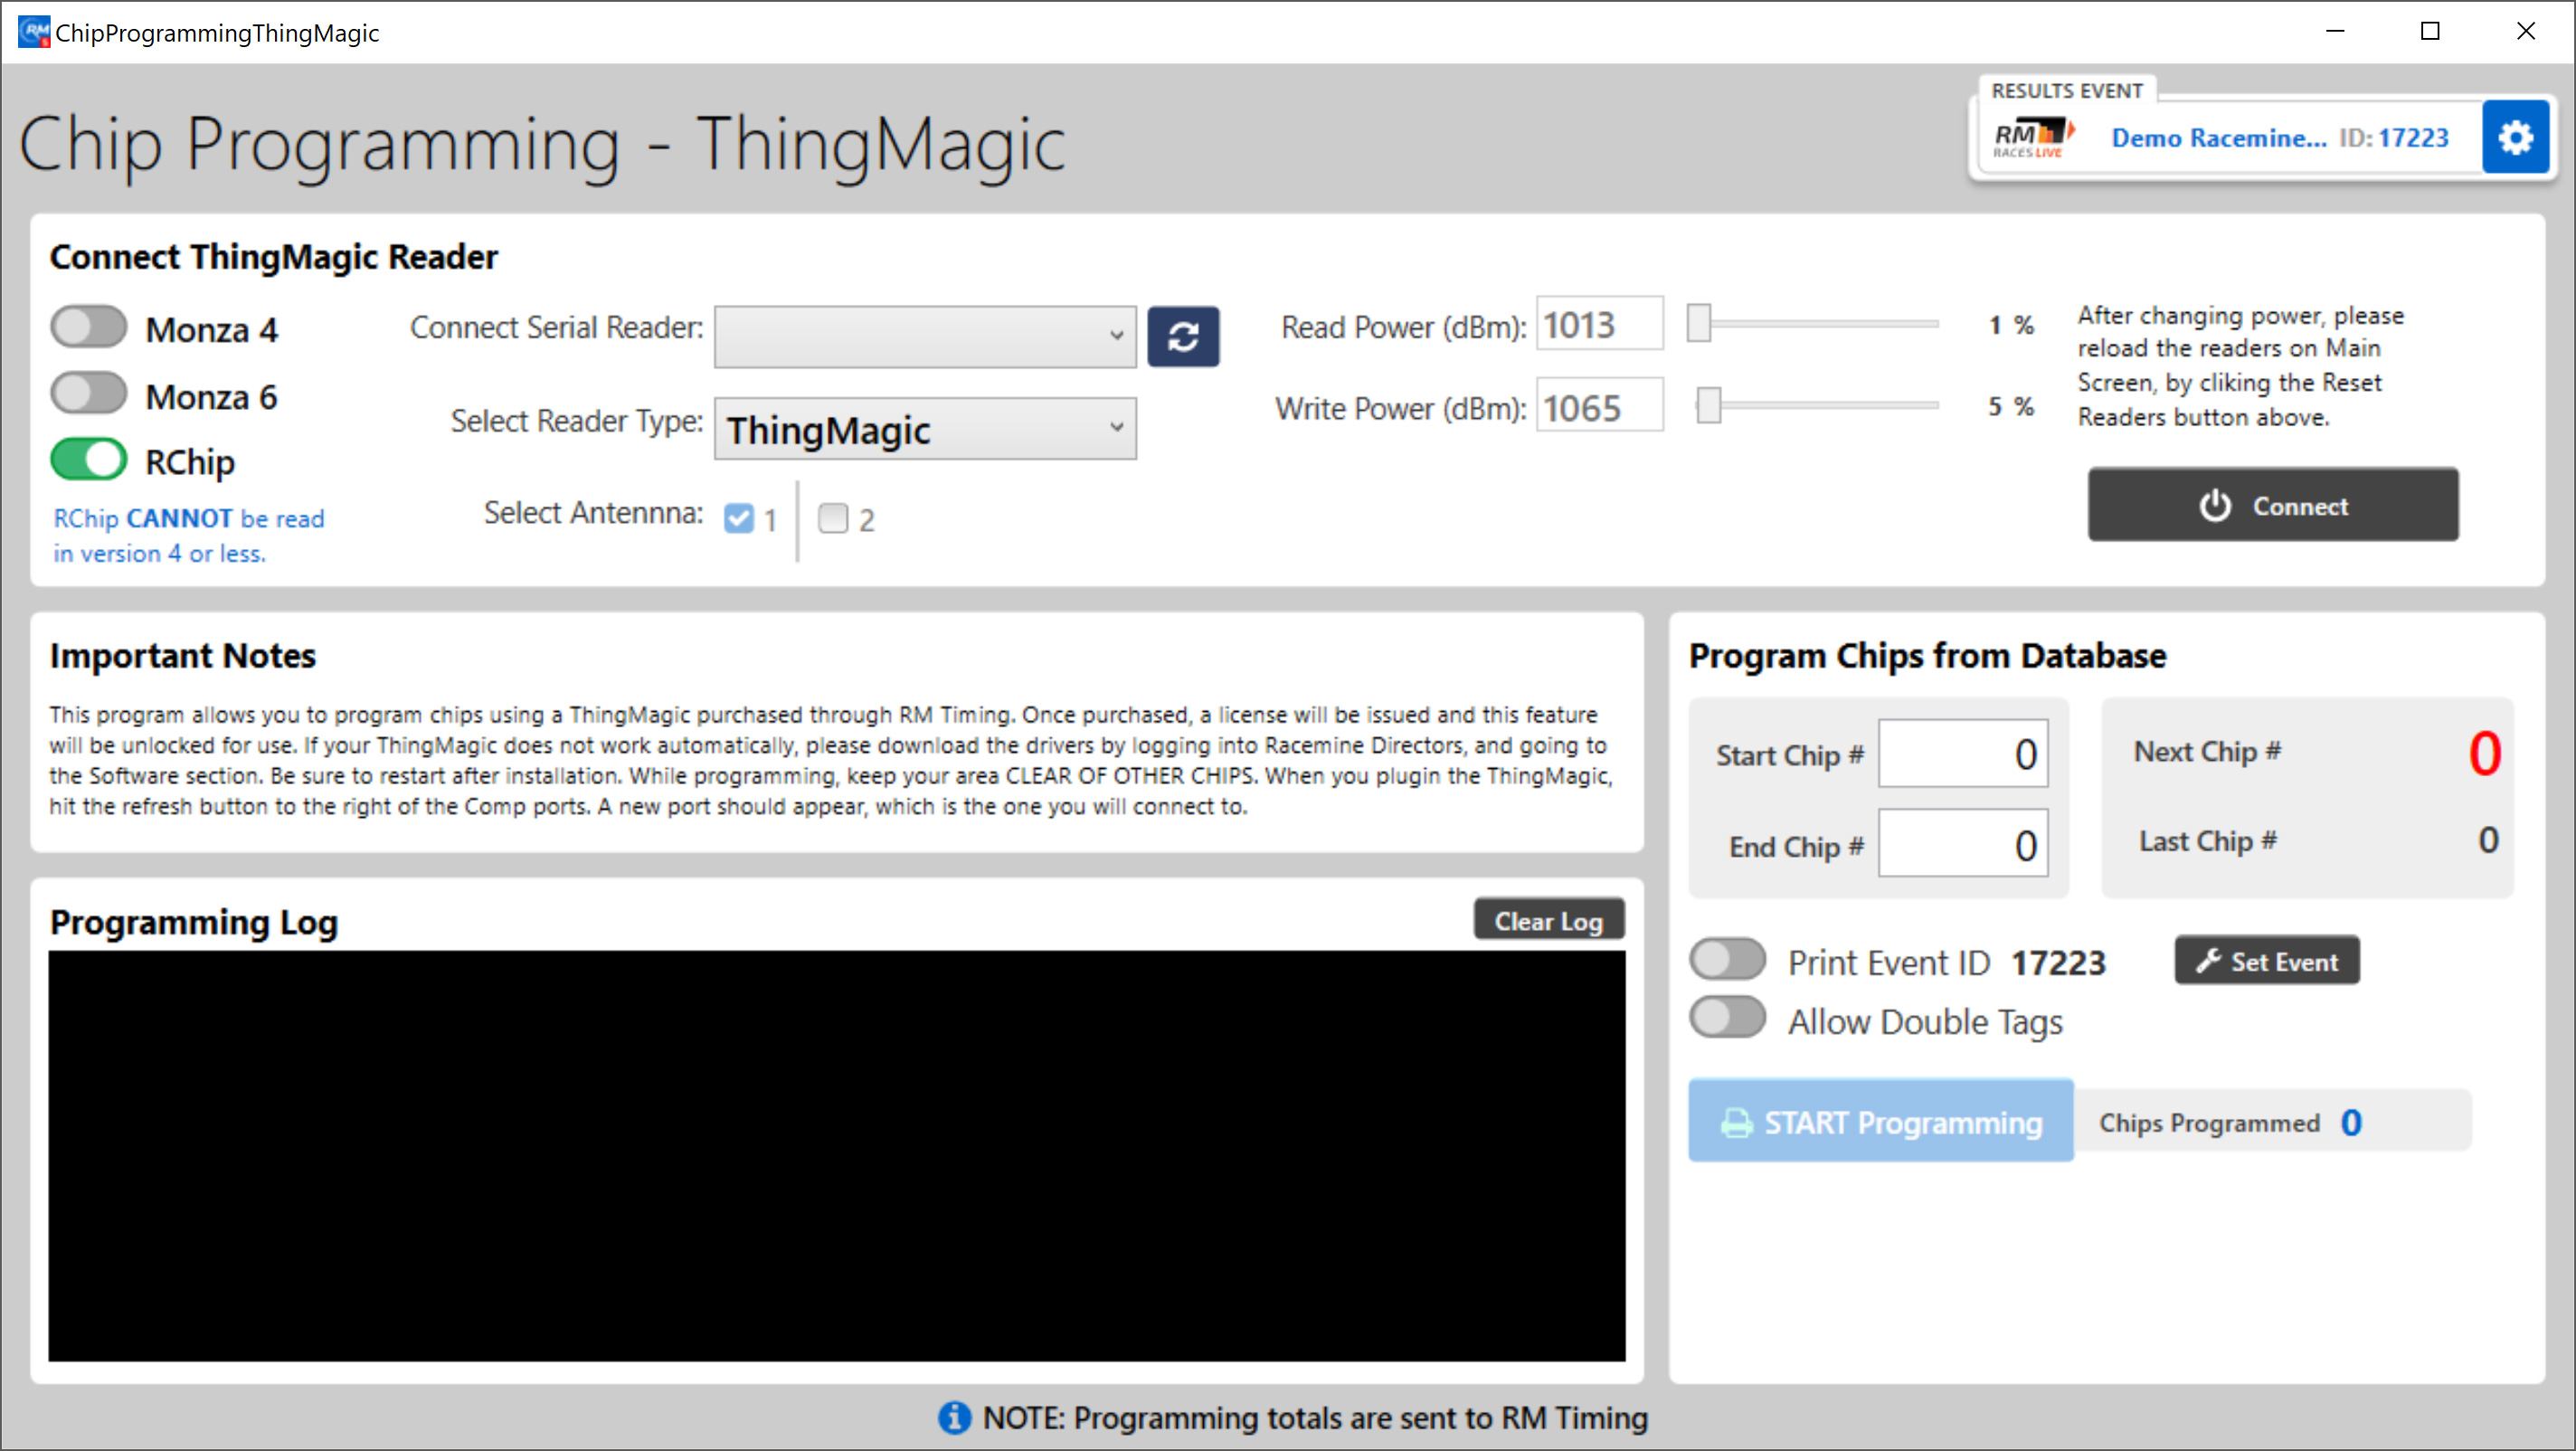The height and width of the screenshot is (1451, 2576).
Task: Check antenna 2 checkbox
Action: (x=833, y=519)
